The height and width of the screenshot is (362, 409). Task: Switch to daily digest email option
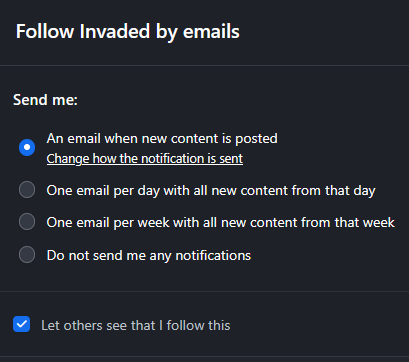(27, 190)
